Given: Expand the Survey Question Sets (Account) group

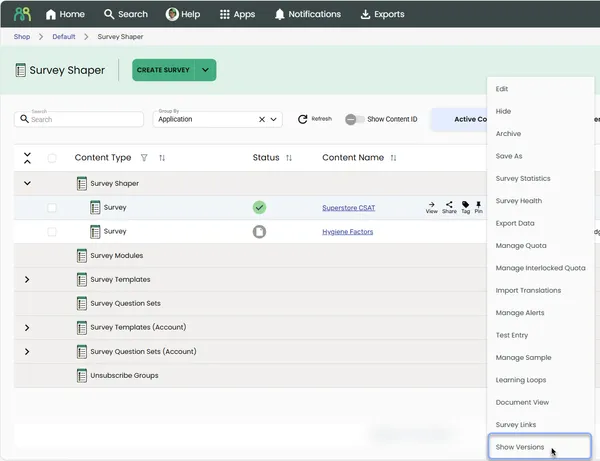Looking at the screenshot, I should click(27, 352).
